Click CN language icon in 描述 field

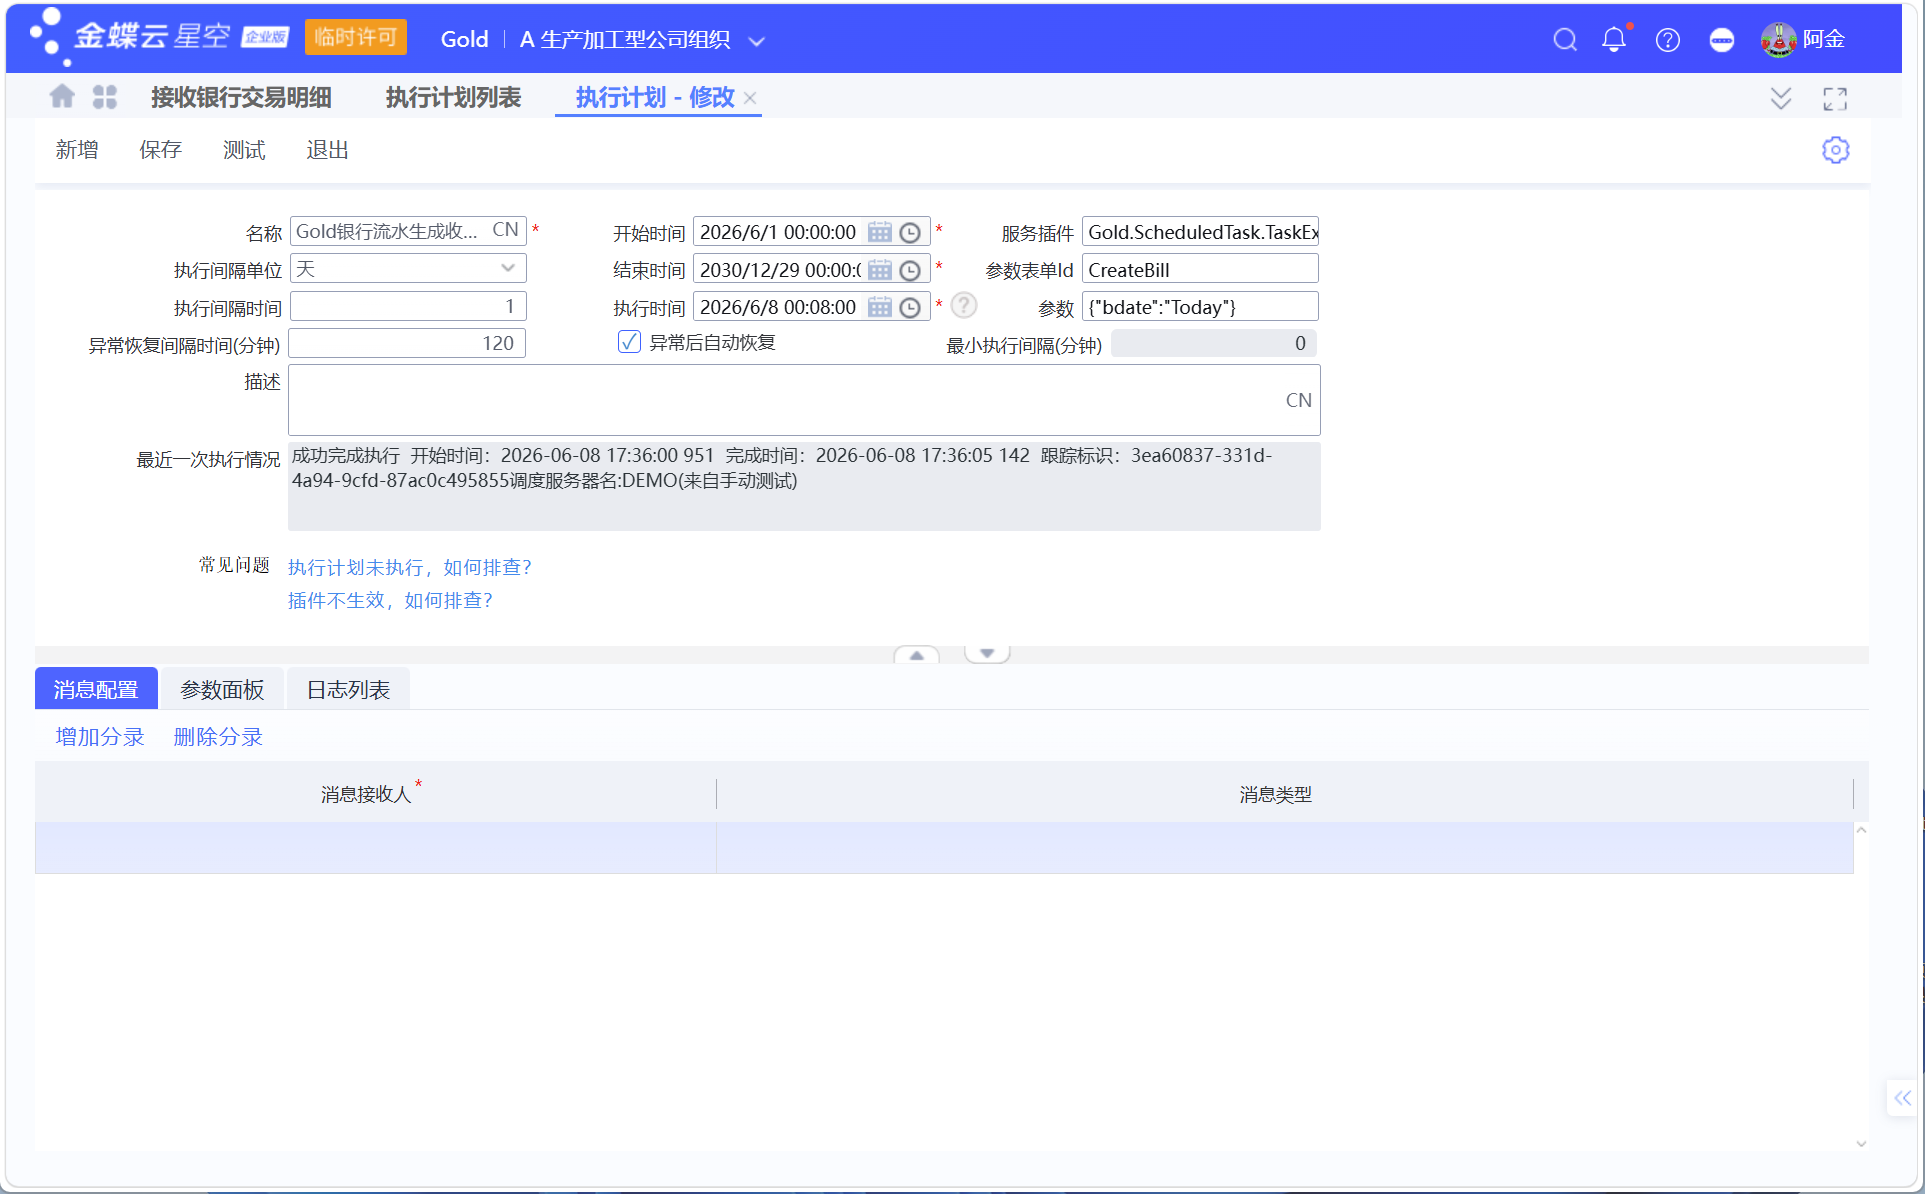pyautogui.click(x=1298, y=400)
